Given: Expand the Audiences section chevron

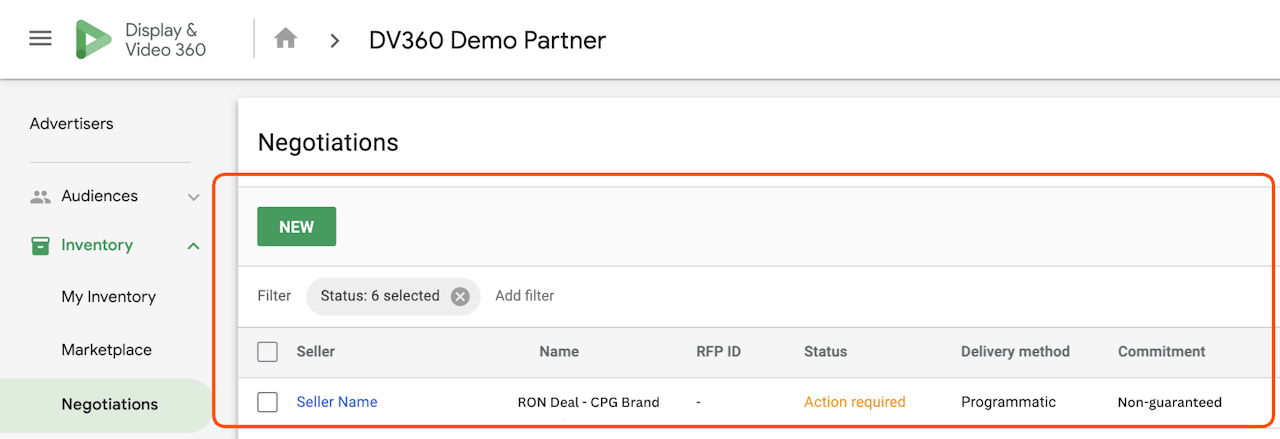Looking at the screenshot, I should pyautogui.click(x=194, y=197).
